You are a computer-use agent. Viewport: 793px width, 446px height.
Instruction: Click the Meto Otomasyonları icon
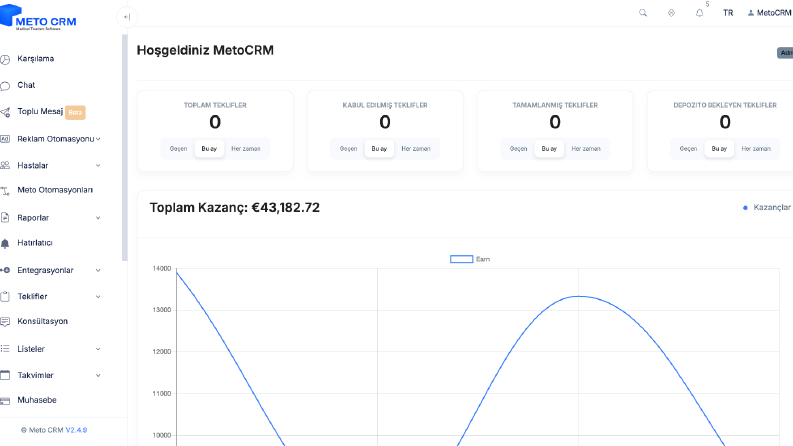5,191
